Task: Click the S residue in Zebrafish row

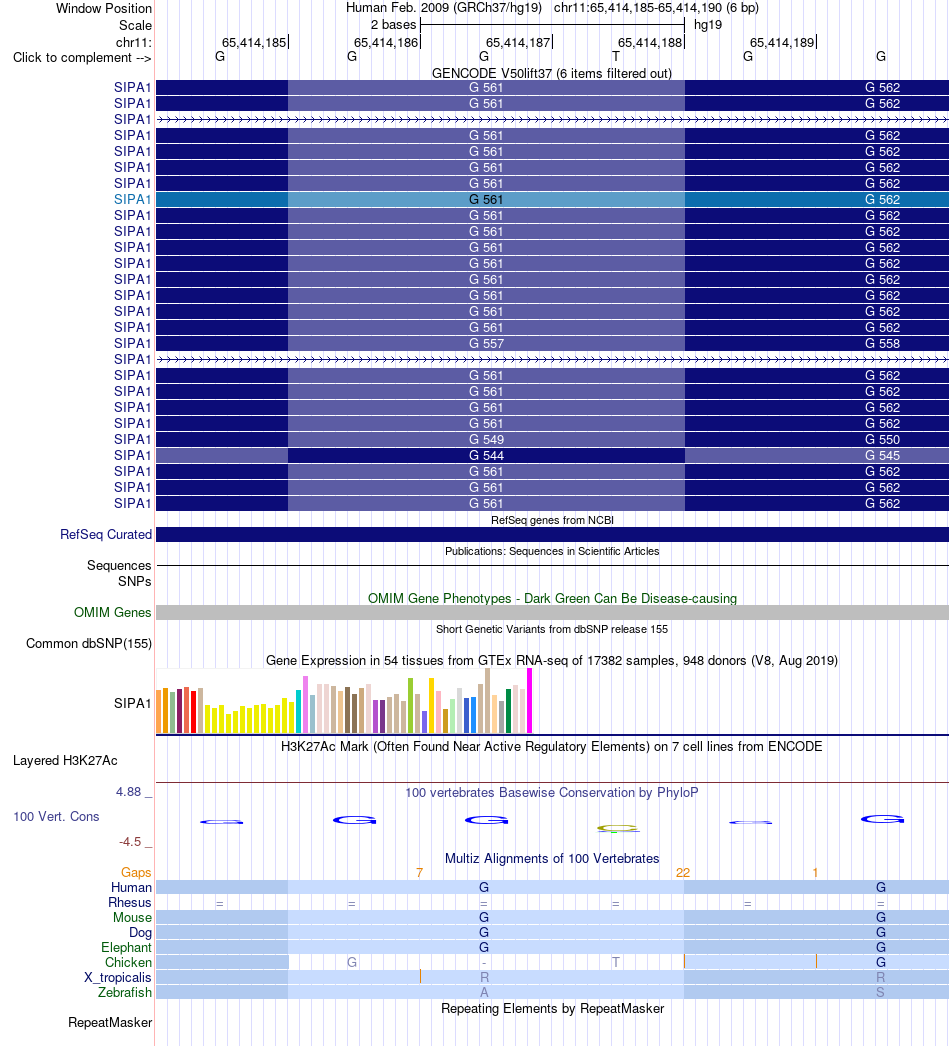Action: [881, 993]
